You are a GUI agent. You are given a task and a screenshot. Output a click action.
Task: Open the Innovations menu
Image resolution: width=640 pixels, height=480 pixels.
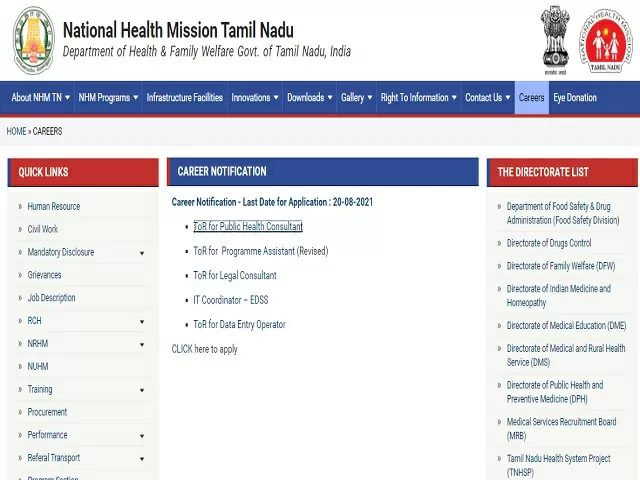pos(255,98)
